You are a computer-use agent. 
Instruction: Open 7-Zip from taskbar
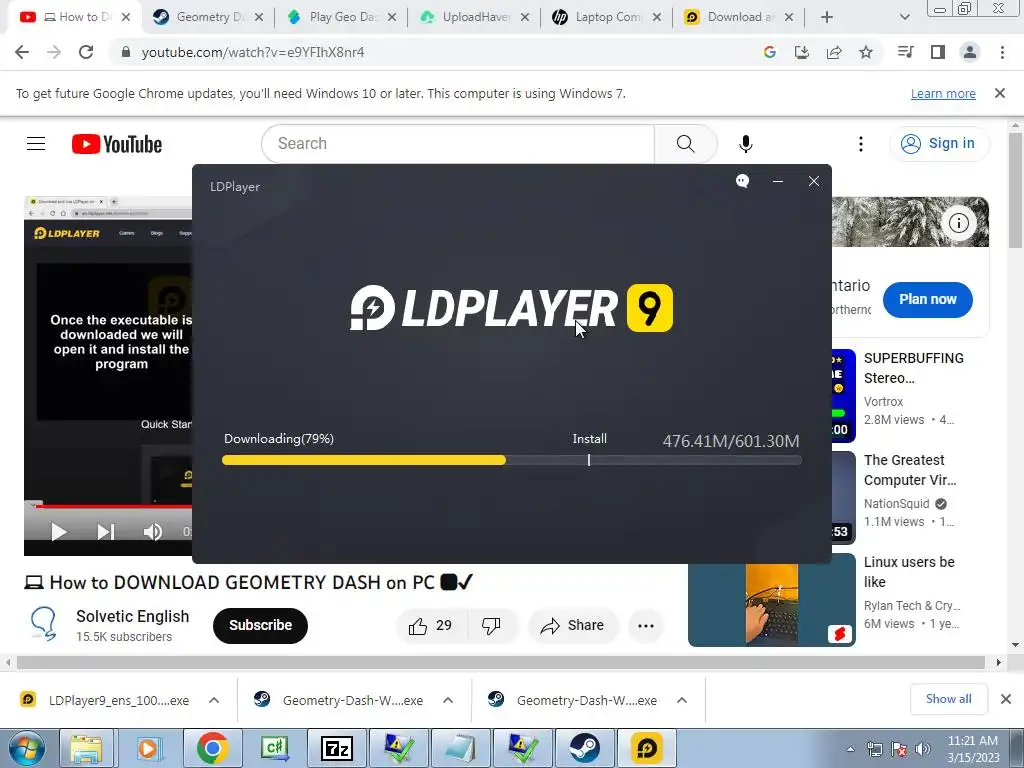coord(337,748)
